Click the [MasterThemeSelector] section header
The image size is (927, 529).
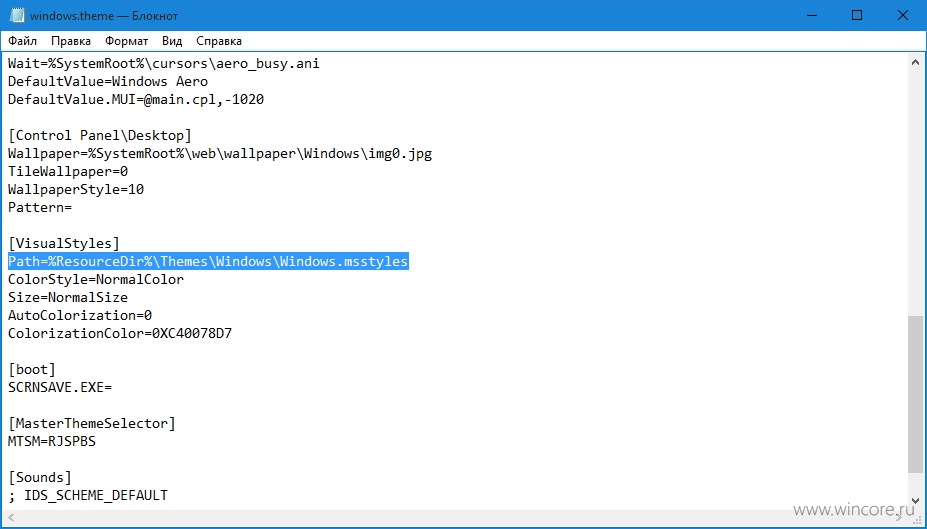click(92, 423)
